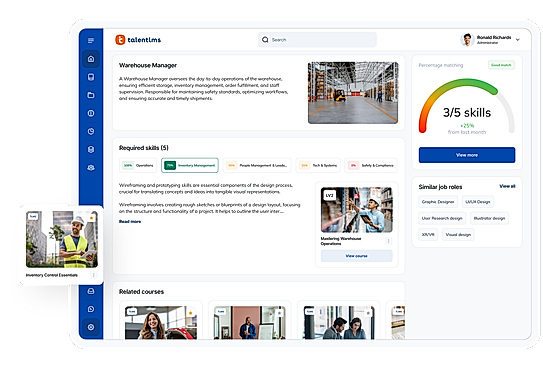Click the Similar job roles heading
This screenshot has height=368, width=543.
pos(440,187)
